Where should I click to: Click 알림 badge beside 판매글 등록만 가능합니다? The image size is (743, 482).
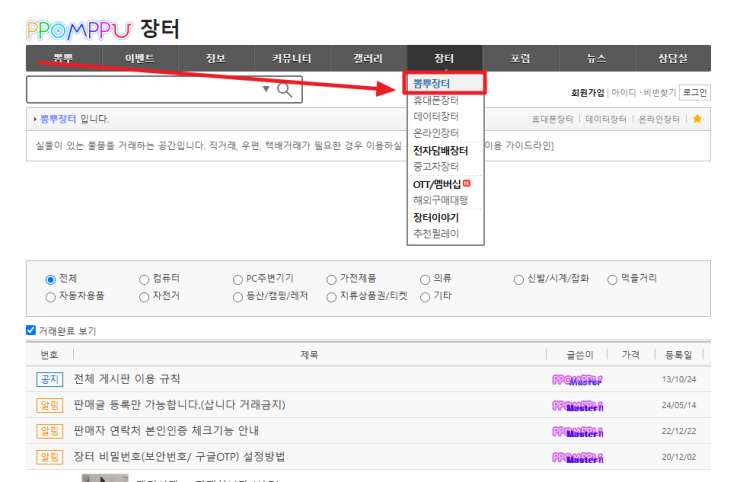point(49,405)
